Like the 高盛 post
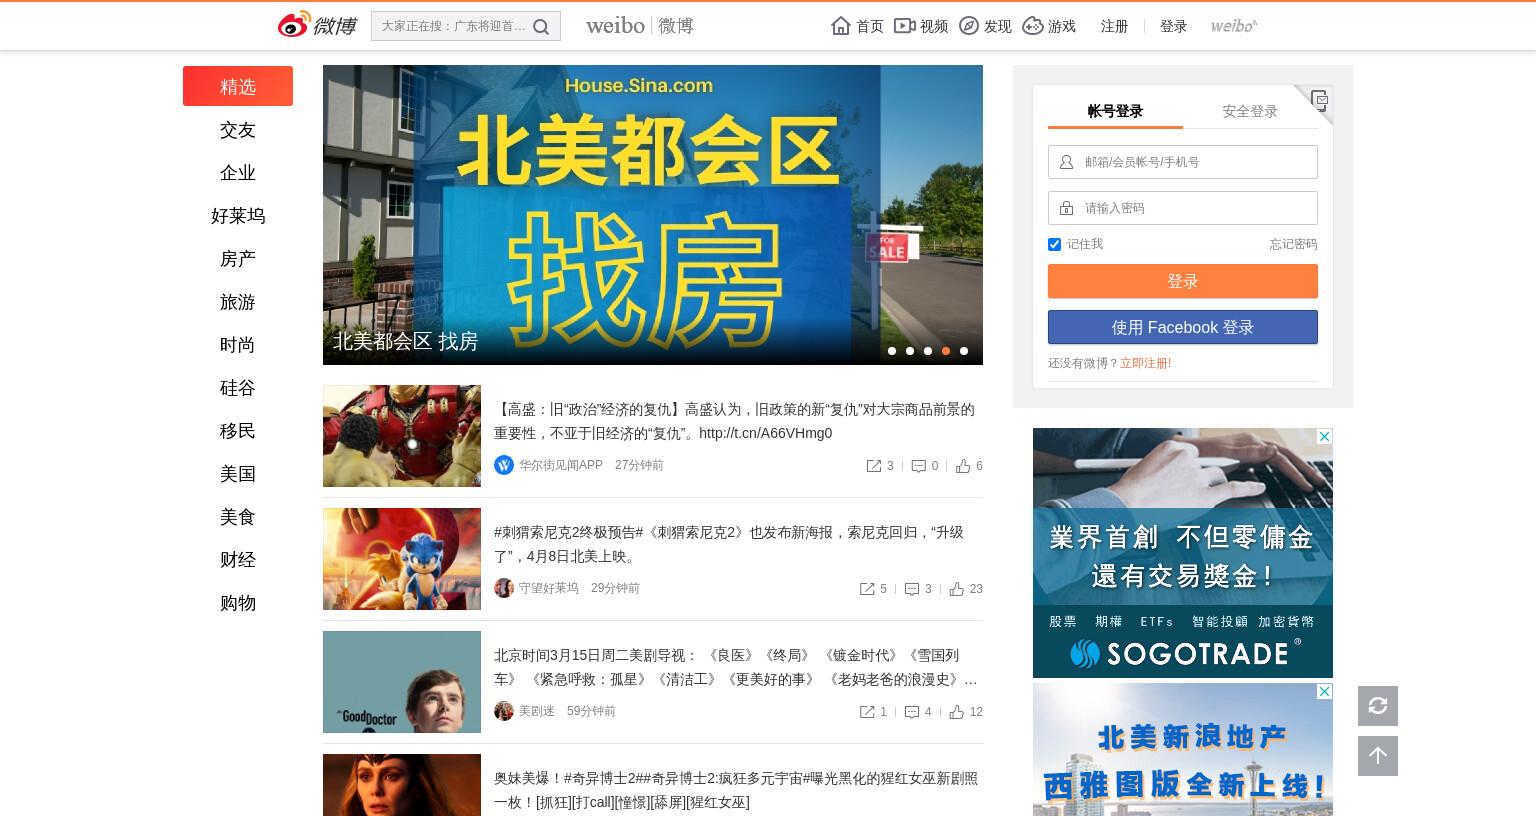This screenshot has height=816, width=1536. pos(963,466)
